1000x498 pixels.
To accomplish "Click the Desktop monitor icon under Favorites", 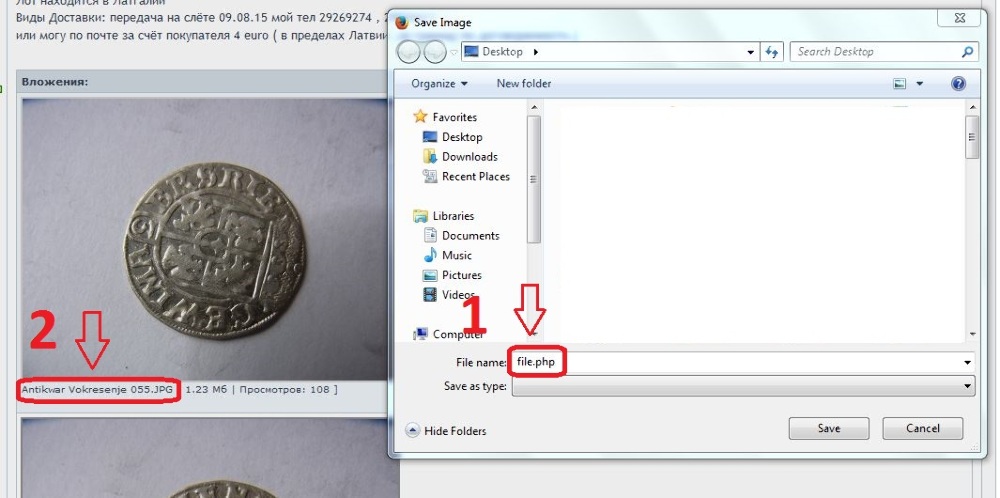I will pos(430,136).
